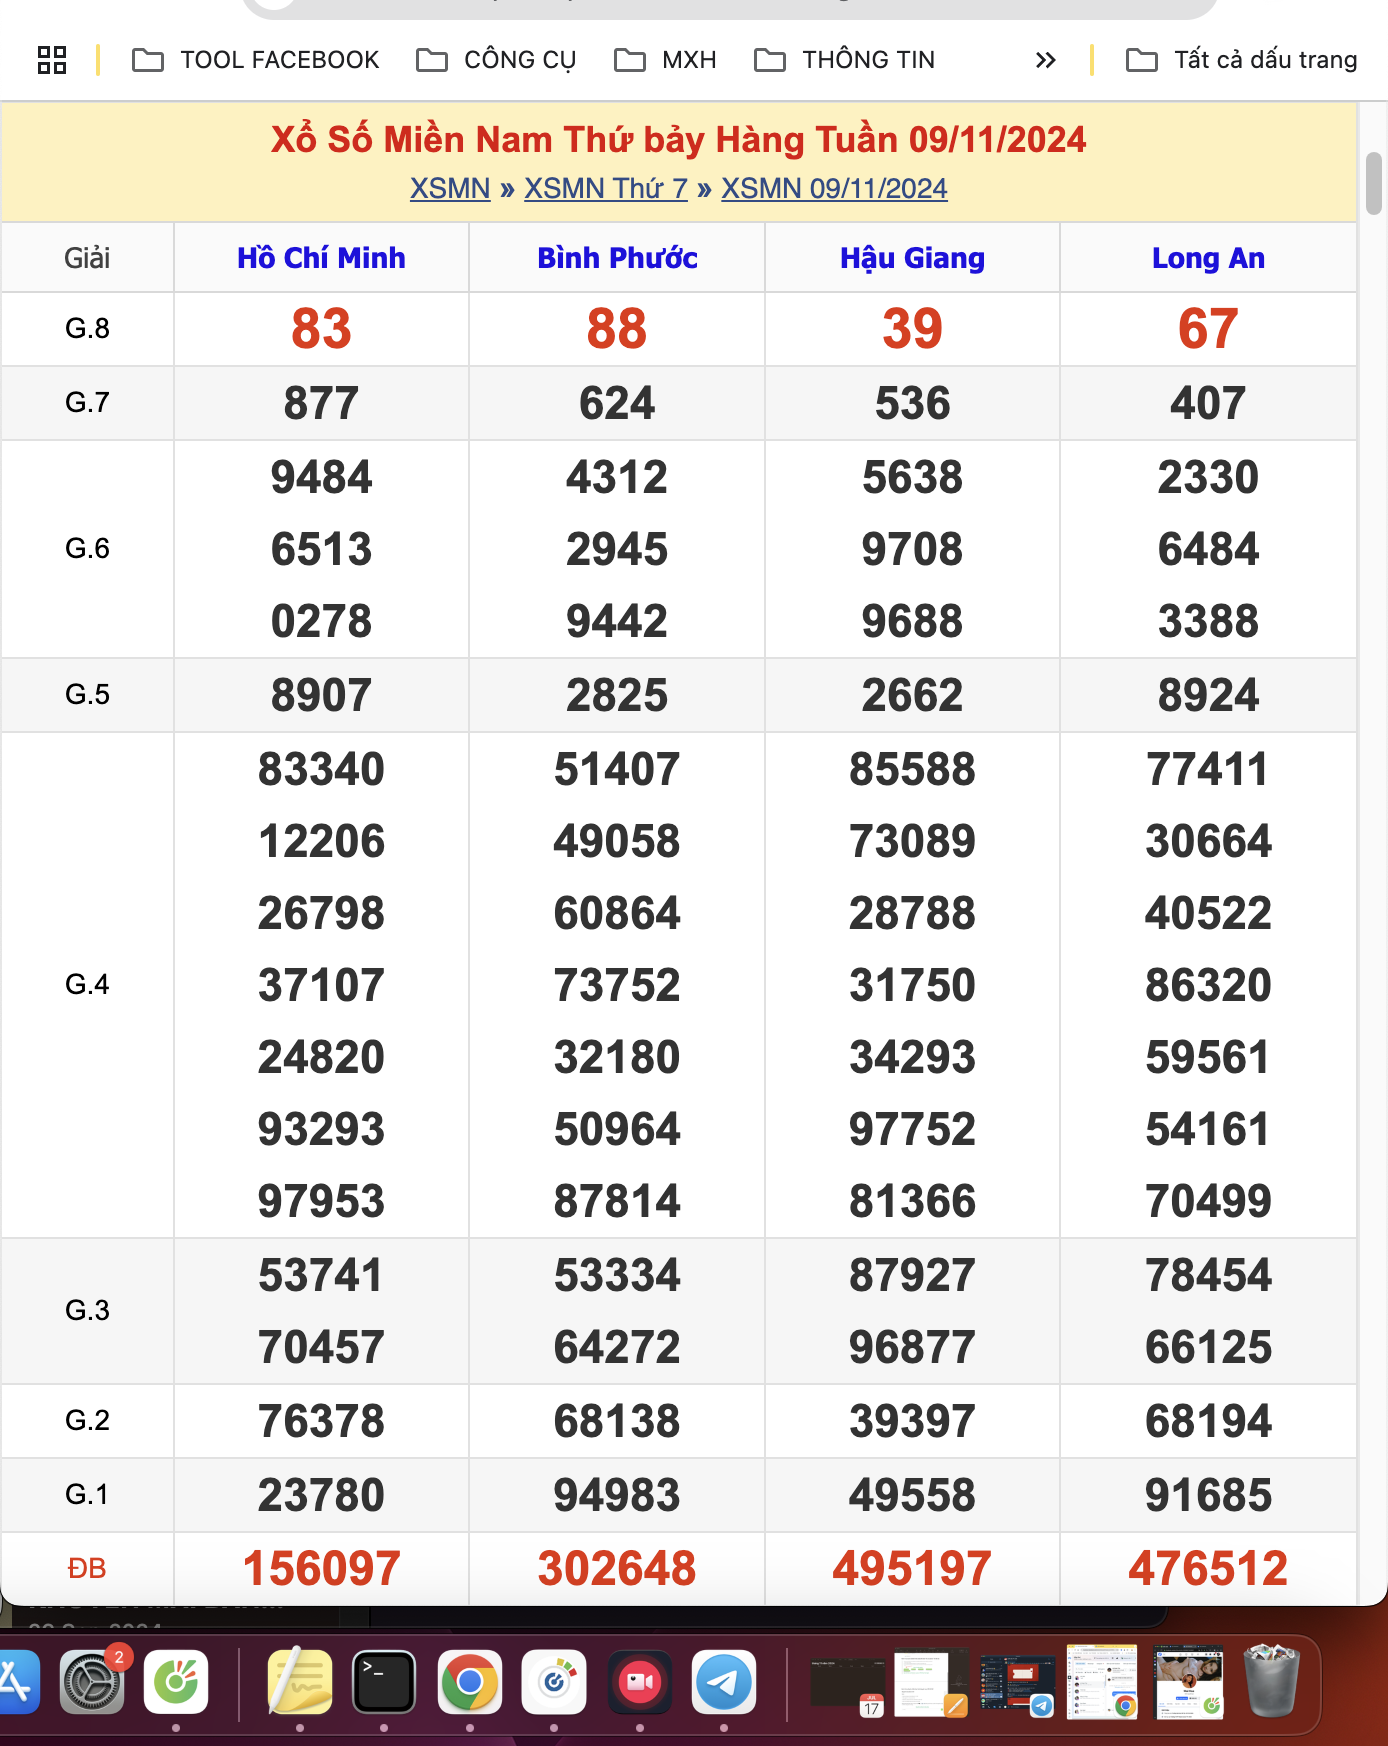Select G.7 number 407
This screenshot has height=1746, width=1388.
click(1208, 403)
